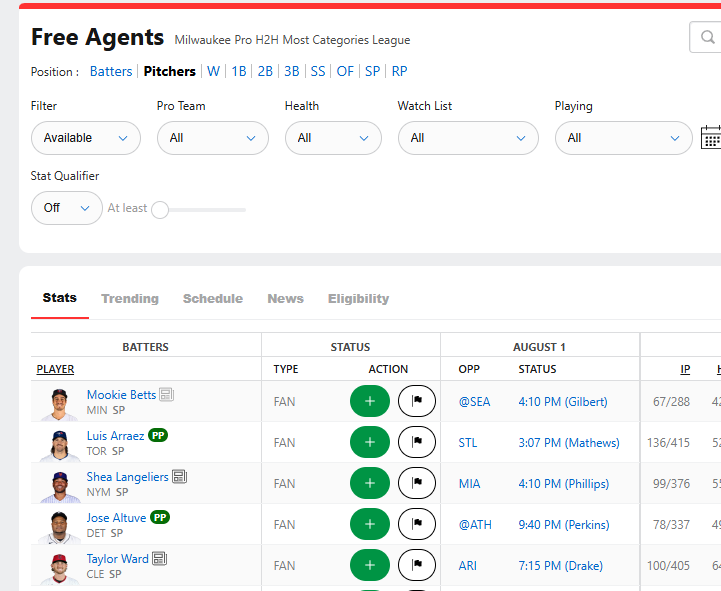Switch to the News tab

[286, 298]
